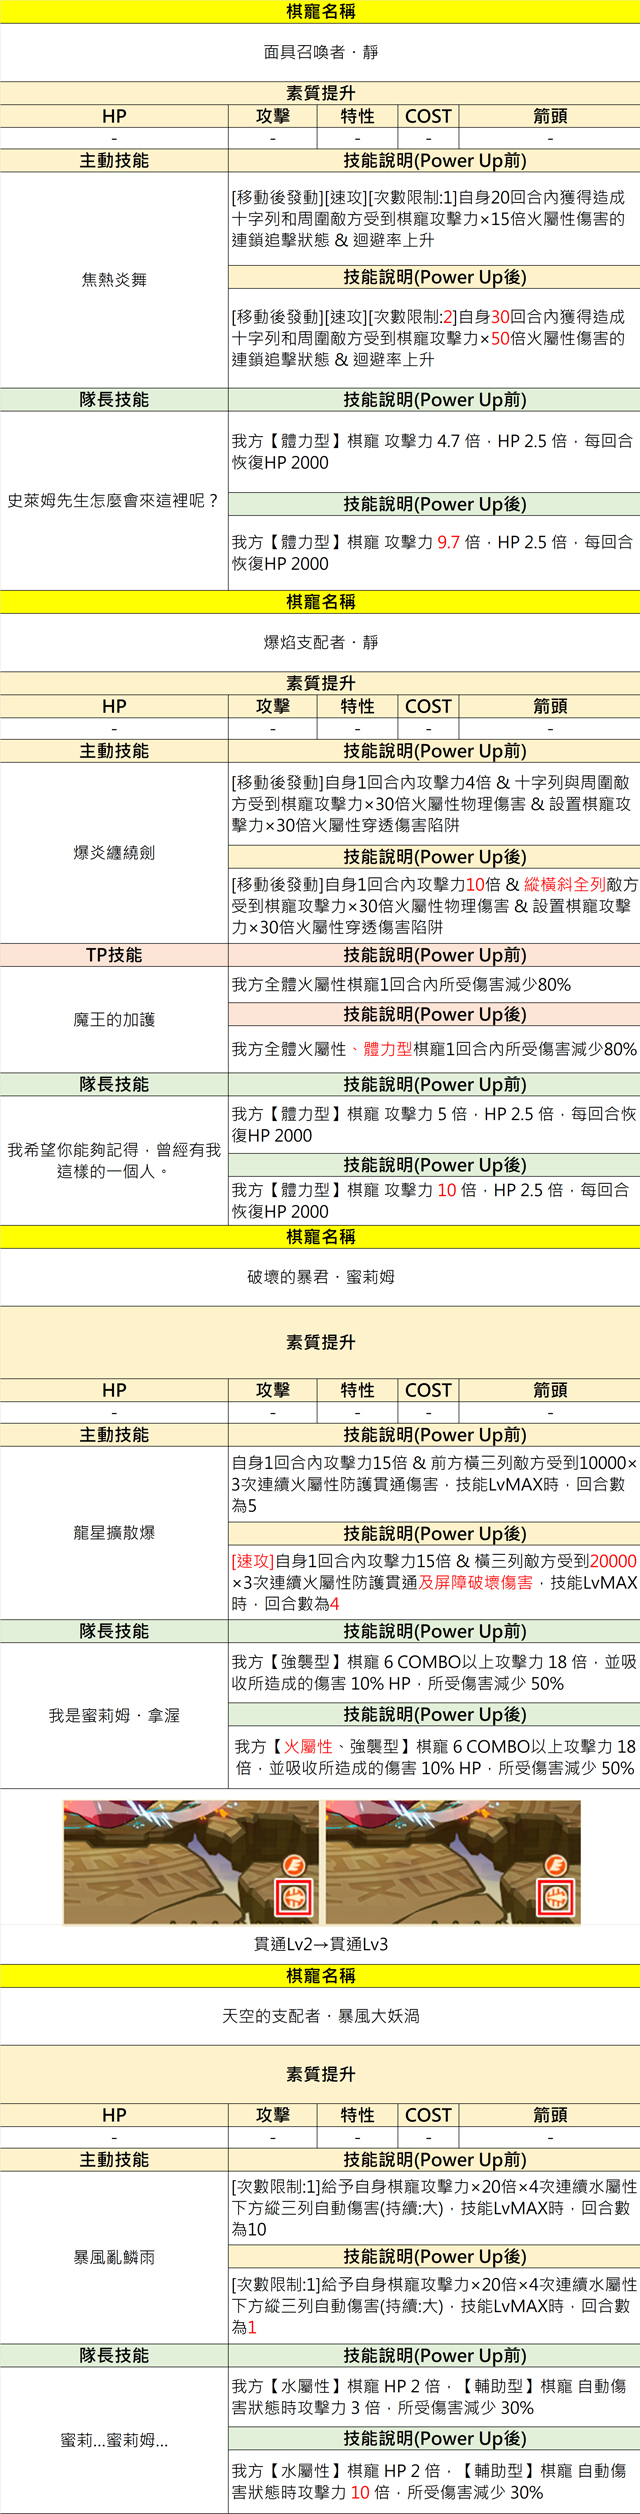This screenshot has height=2514, width=640.
Task: Click the orange E badge in right image
Action: coord(556,1864)
